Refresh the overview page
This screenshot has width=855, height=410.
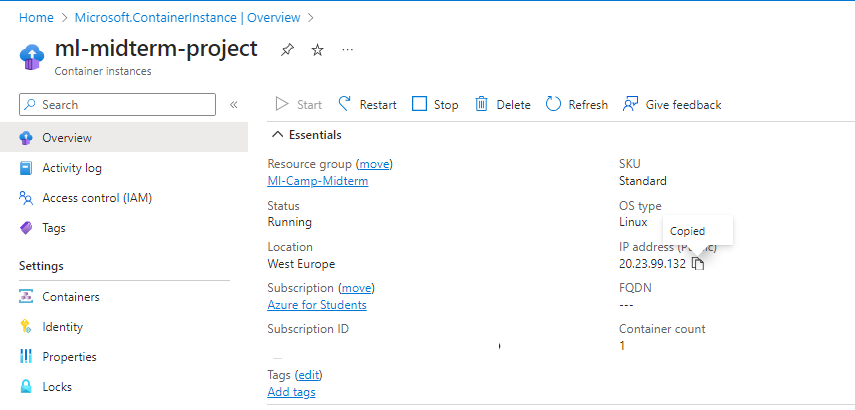(x=577, y=105)
